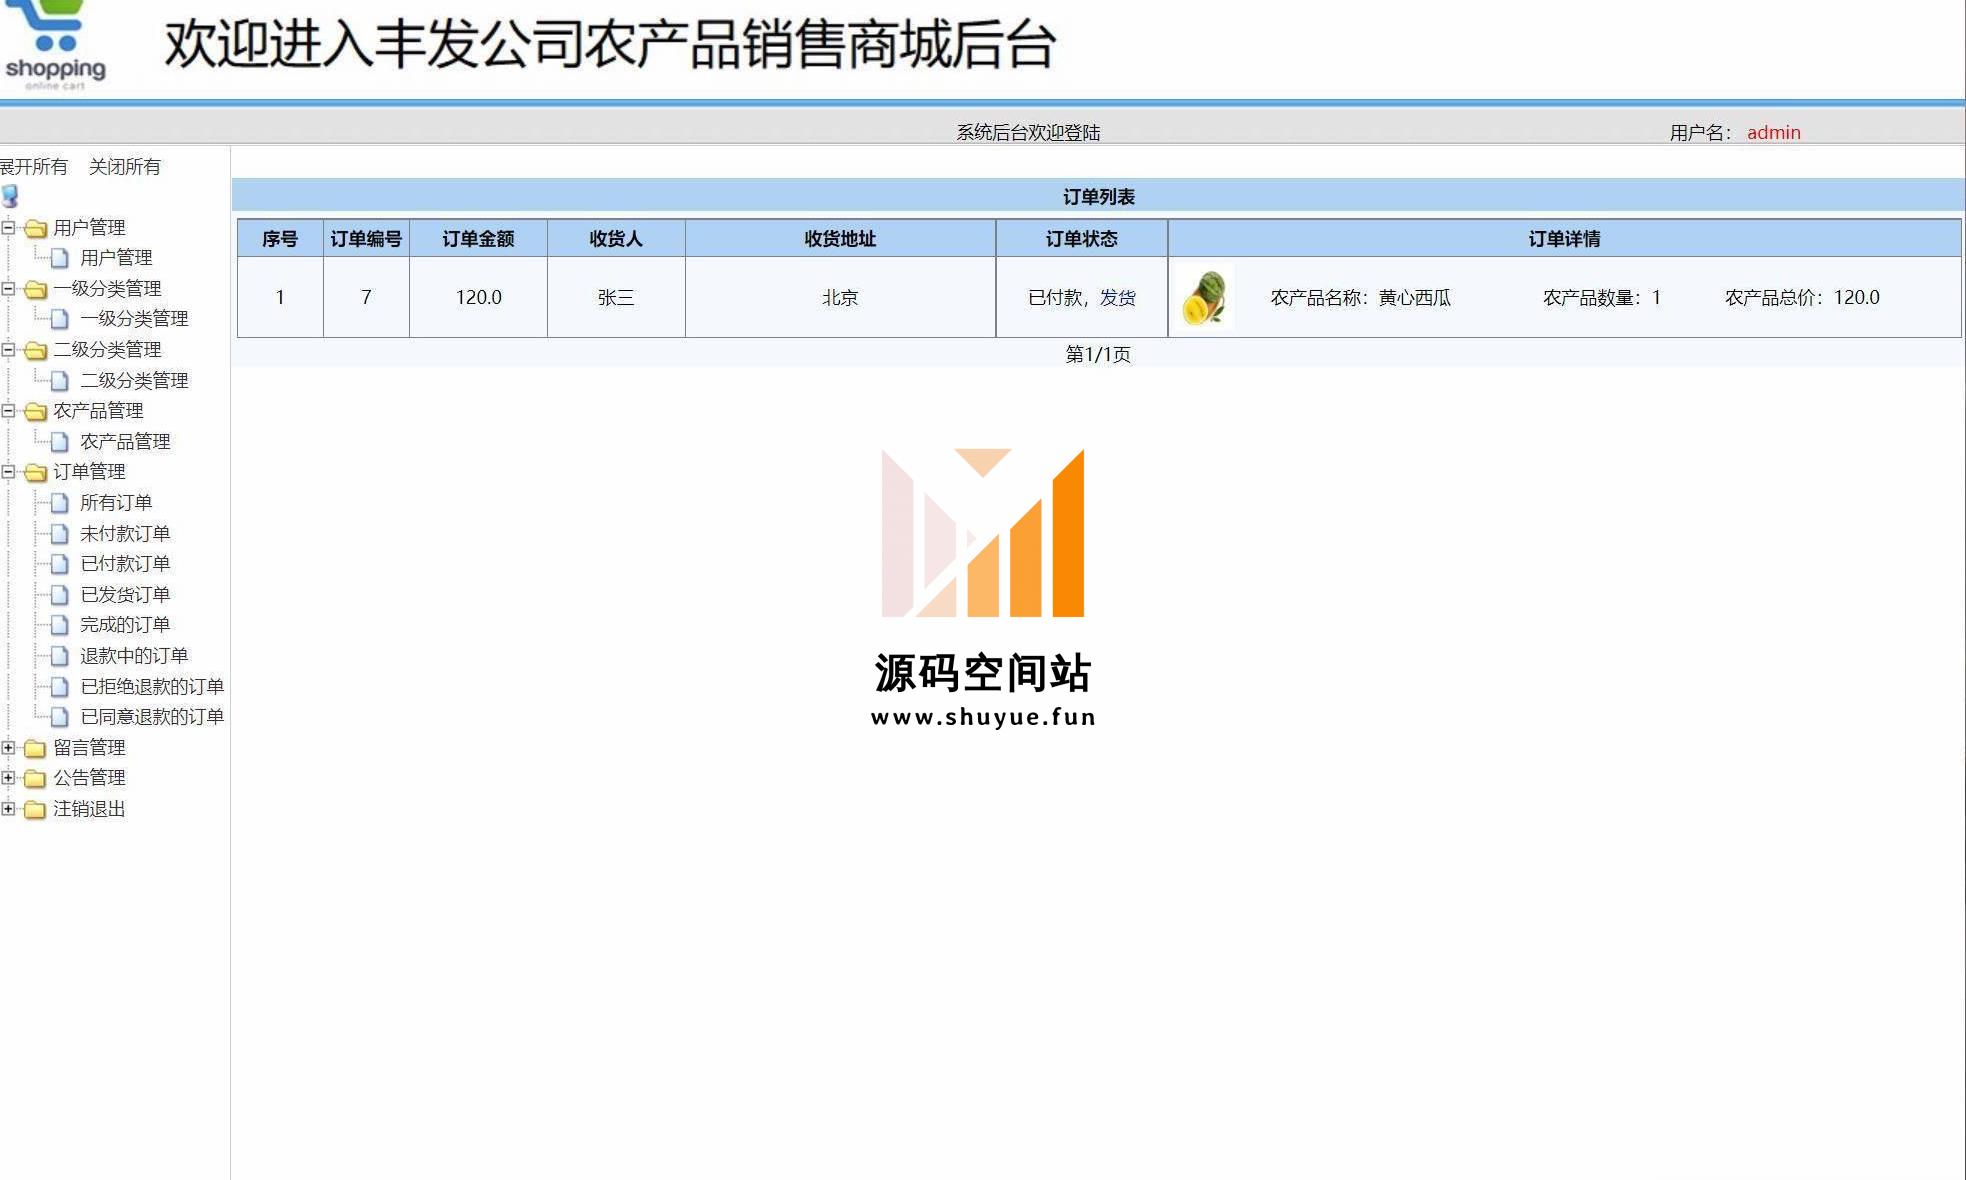
Task: Open 已拒绝退款的订单 in the sidebar
Action: (152, 687)
